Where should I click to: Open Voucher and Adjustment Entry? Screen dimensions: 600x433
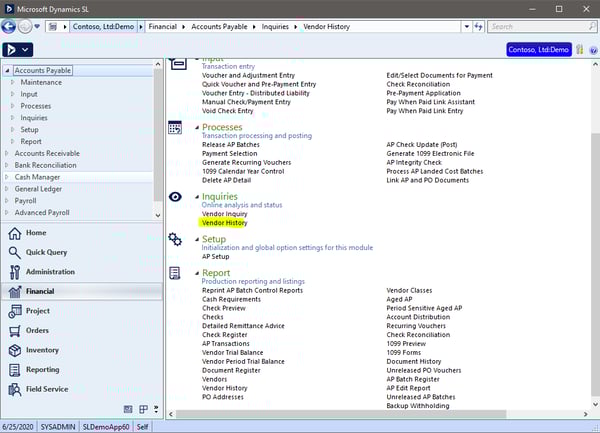[x=248, y=75]
